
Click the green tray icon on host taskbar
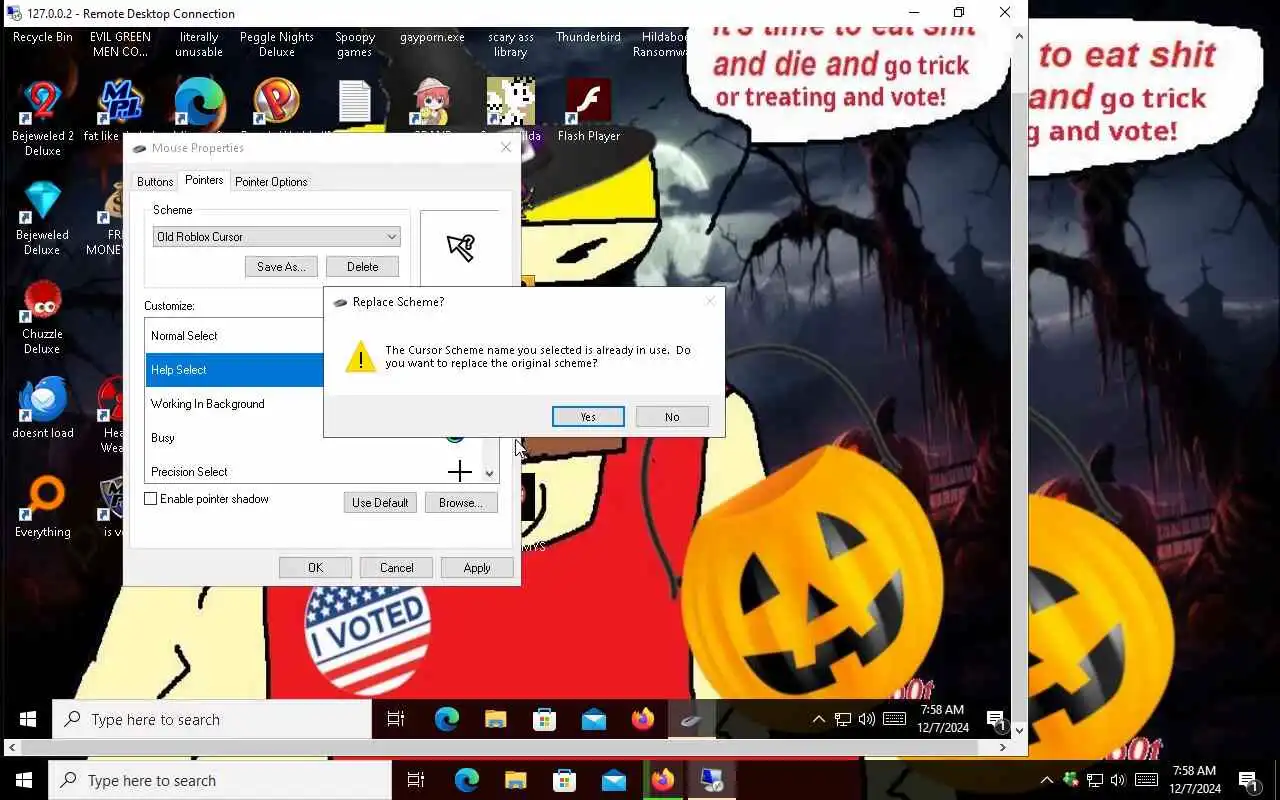(1071, 780)
